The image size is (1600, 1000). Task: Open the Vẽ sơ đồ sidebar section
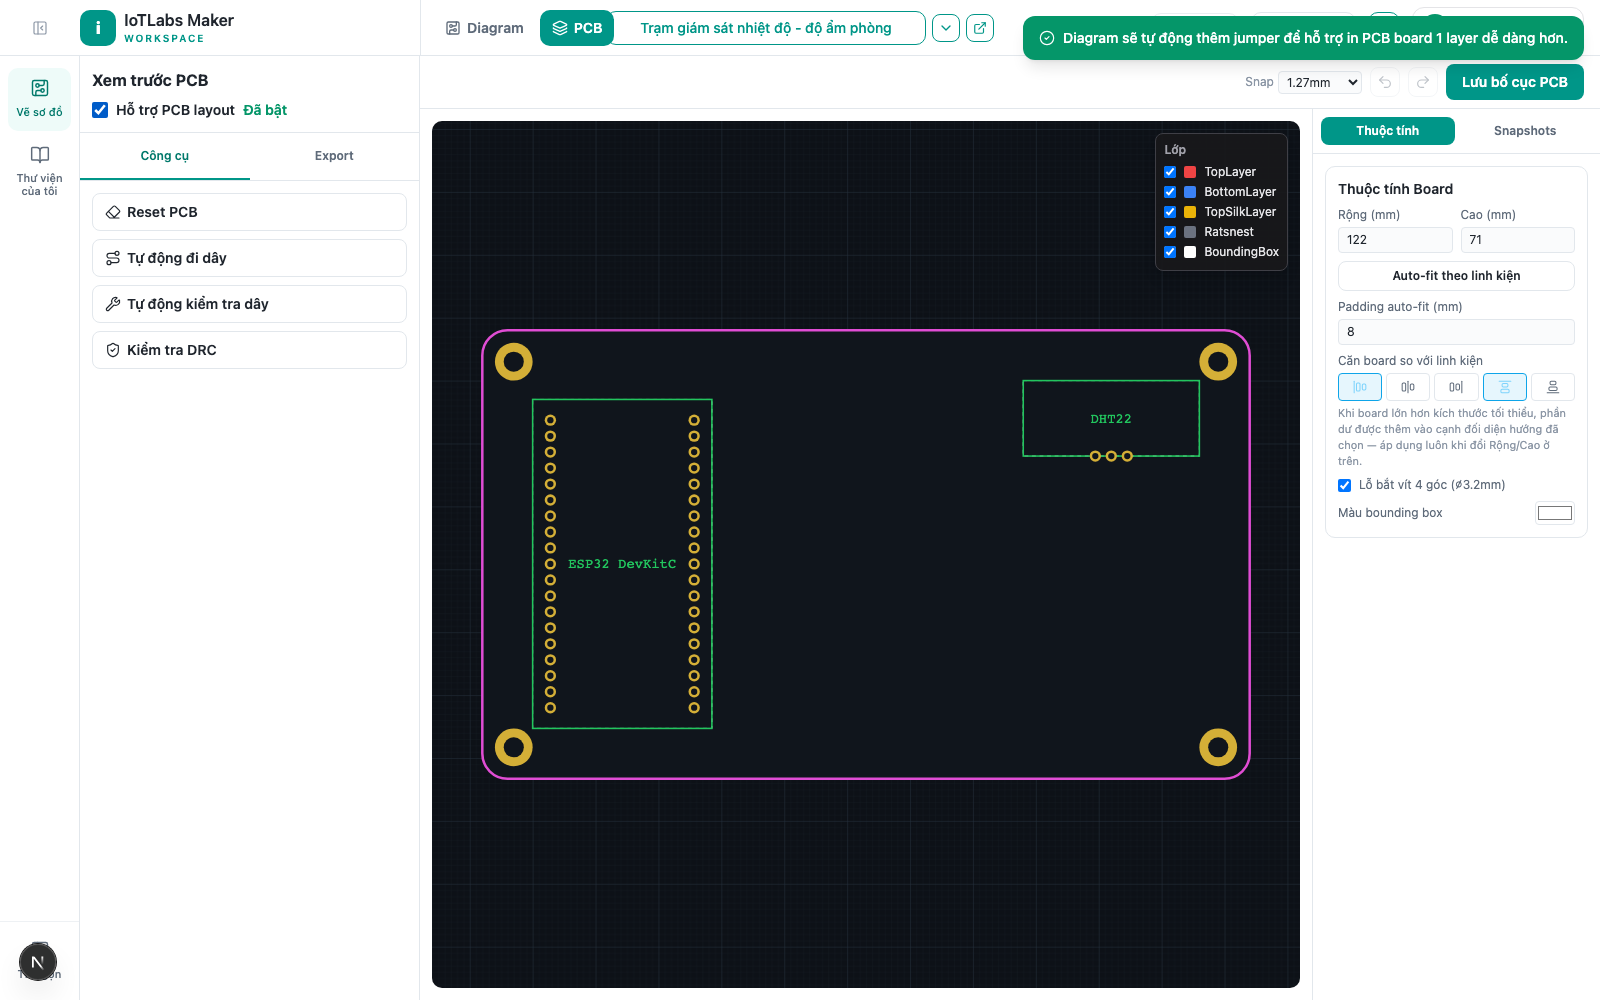[40, 98]
